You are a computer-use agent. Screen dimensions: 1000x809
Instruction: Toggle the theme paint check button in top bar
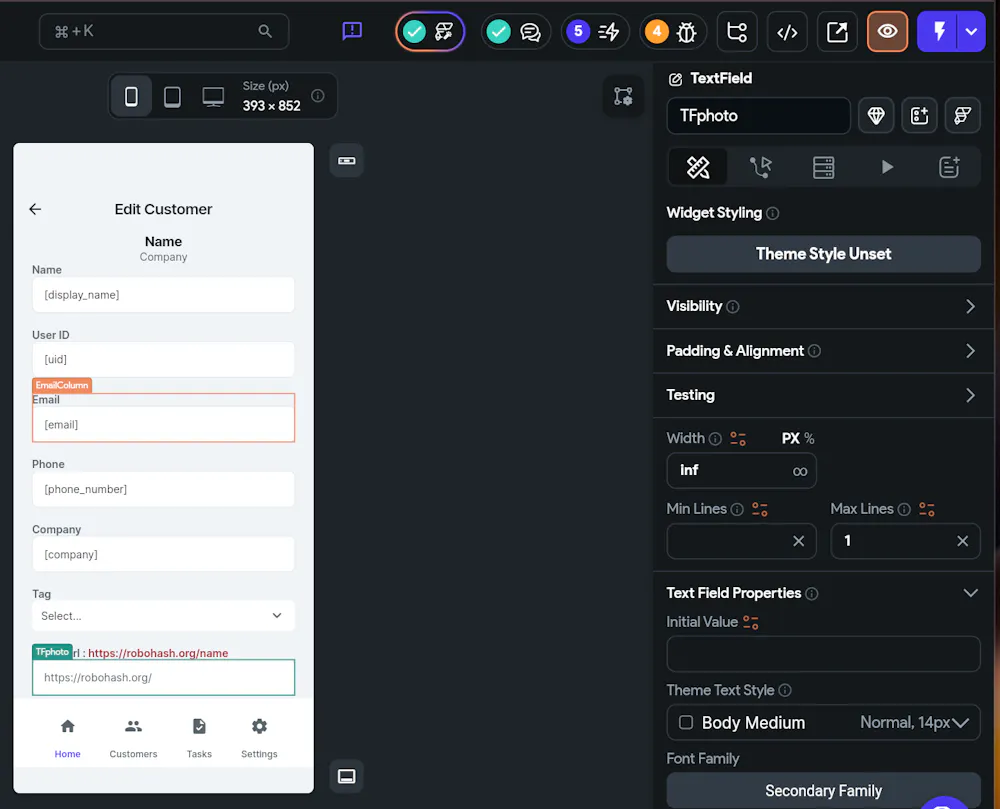coord(430,31)
